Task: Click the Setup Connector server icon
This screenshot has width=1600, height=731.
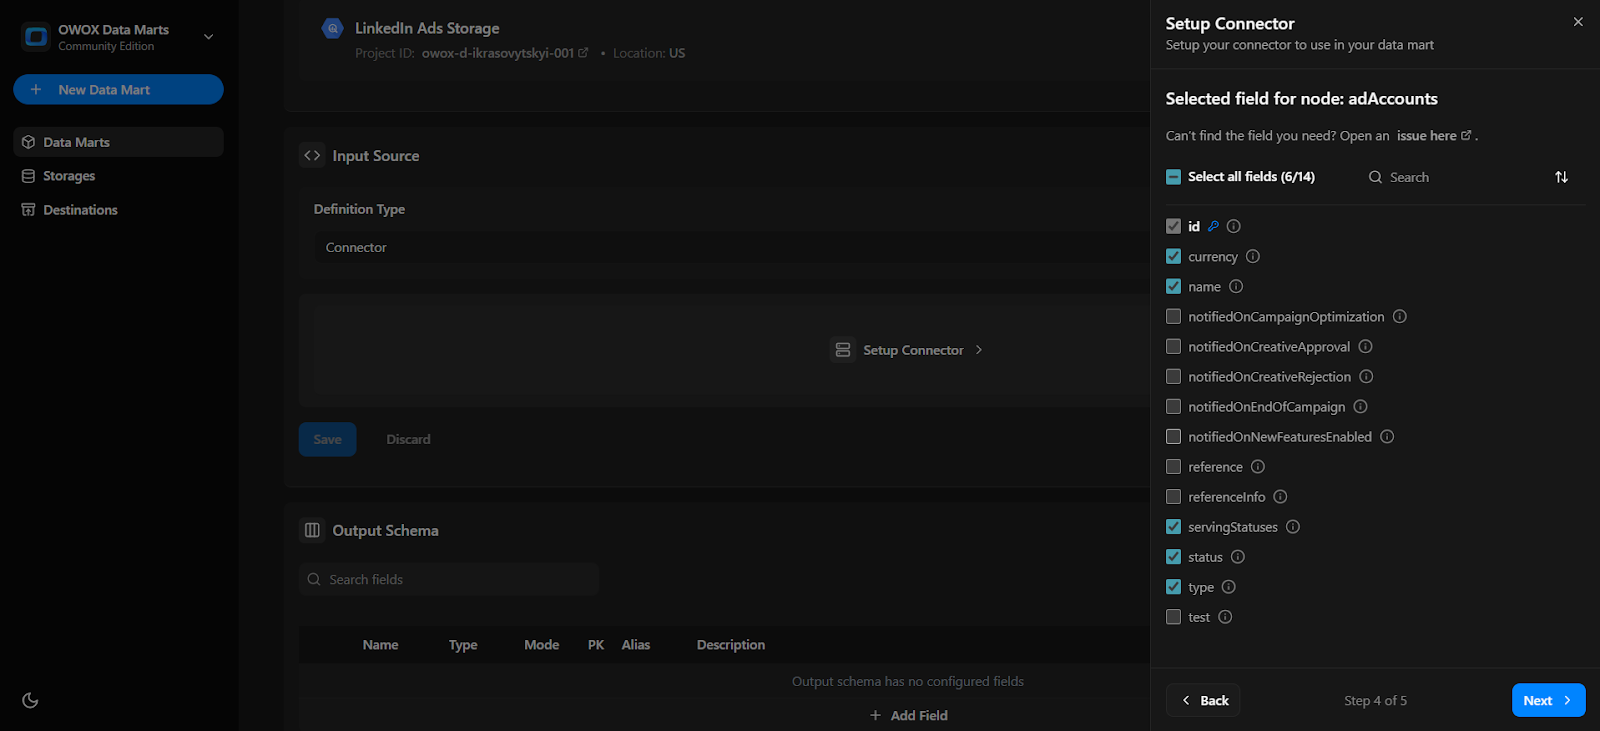Action: (843, 350)
